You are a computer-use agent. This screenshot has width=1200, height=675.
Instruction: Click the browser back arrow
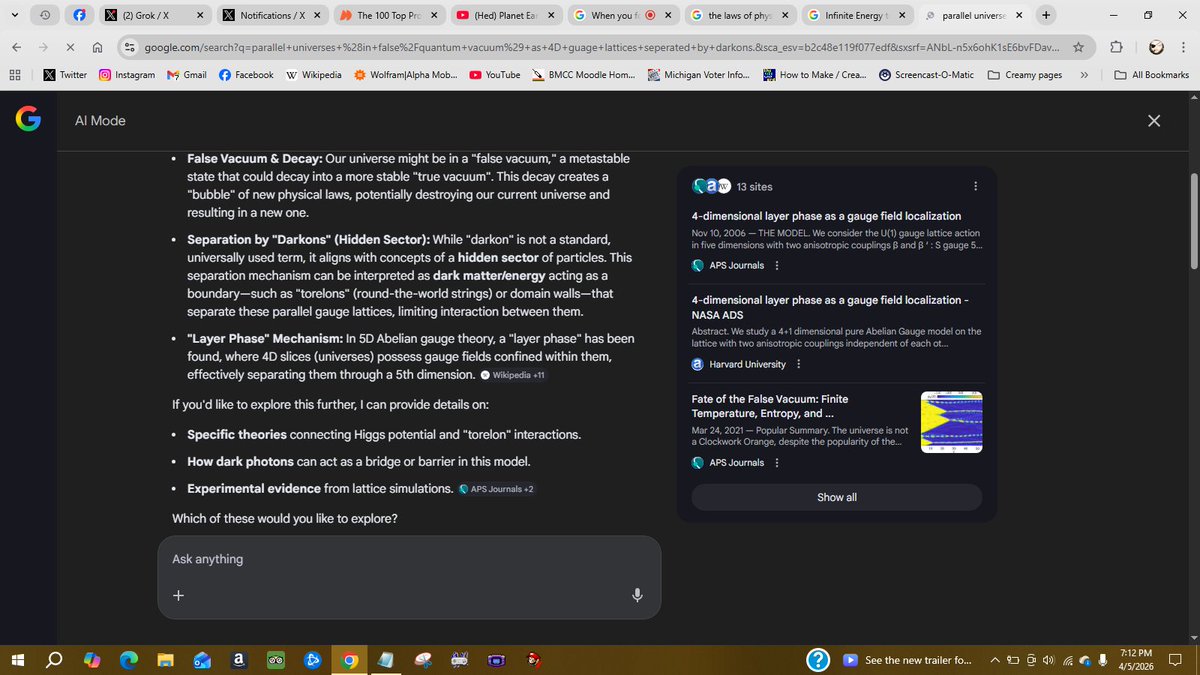point(17,47)
